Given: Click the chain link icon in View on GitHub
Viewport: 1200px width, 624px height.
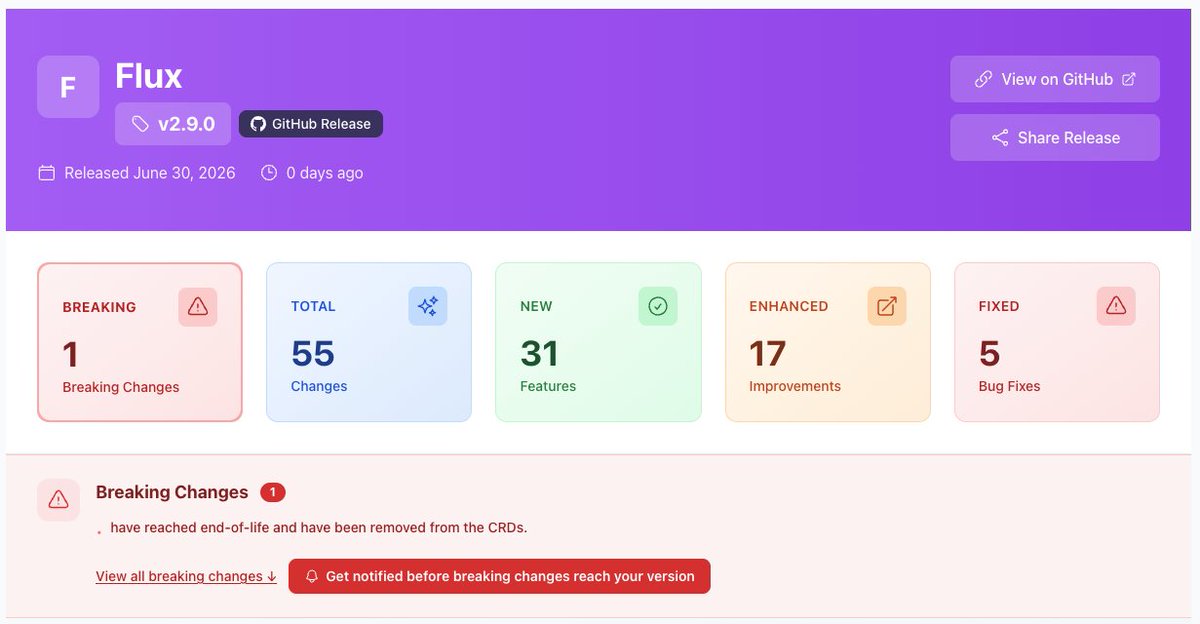Looking at the screenshot, I should point(983,79).
